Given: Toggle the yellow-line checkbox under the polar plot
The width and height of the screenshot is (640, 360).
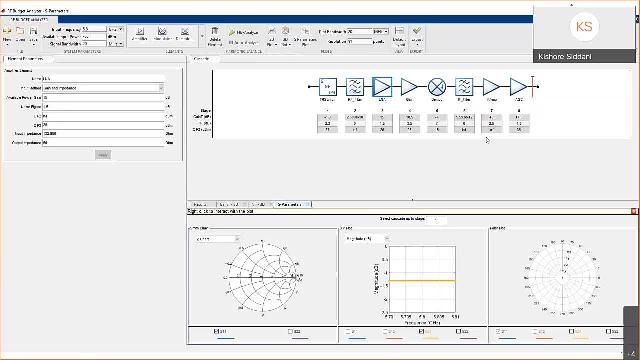Looking at the screenshot, I should click(x=571, y=331).
